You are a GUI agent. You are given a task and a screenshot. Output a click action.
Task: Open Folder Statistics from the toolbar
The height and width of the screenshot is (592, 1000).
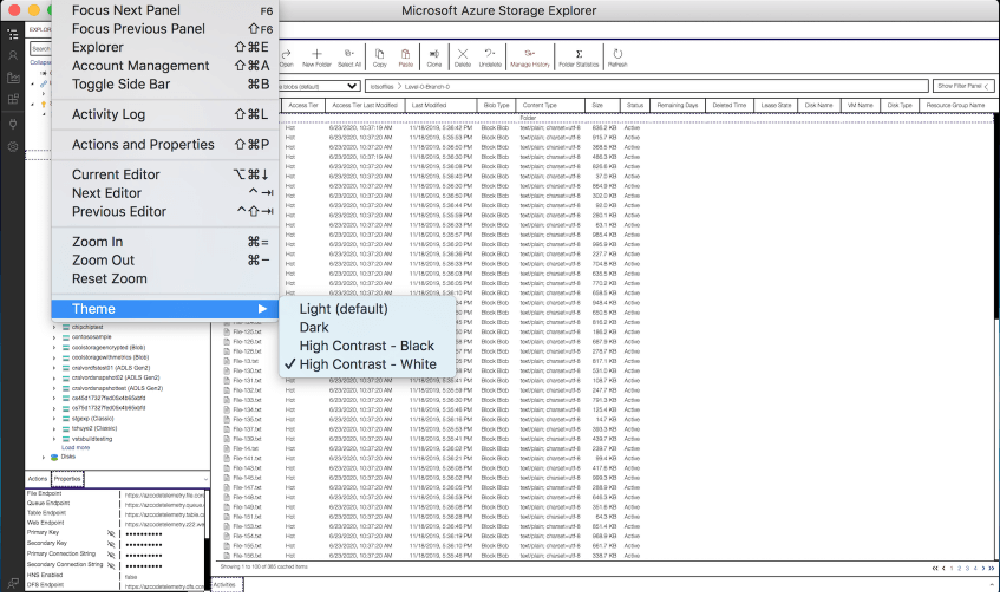tap(578, 57)
